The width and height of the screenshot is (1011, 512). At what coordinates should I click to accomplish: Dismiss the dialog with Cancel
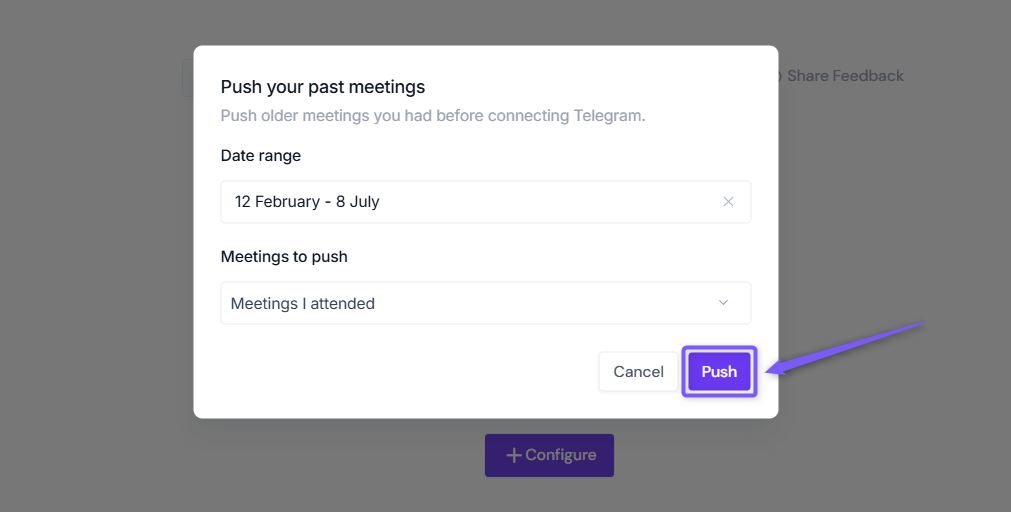tap(638, 371)
